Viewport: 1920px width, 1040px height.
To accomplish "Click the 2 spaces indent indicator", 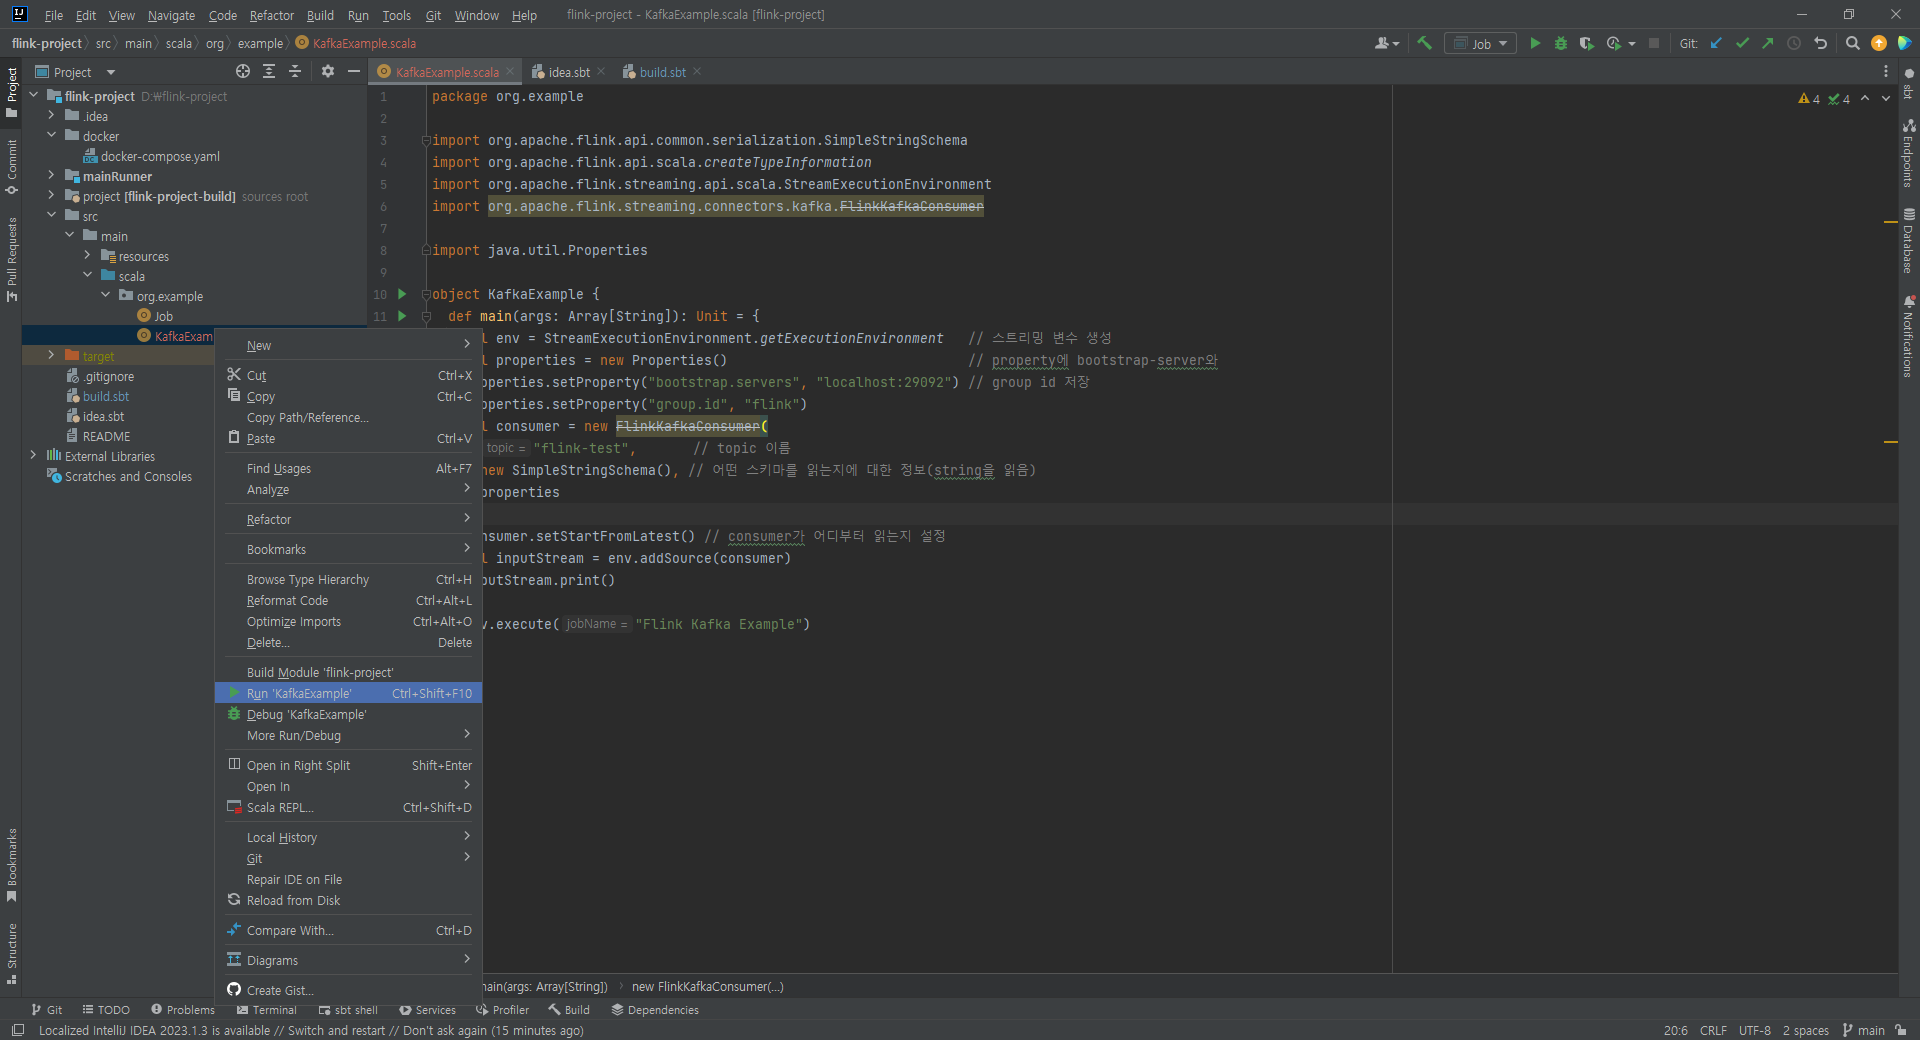I will (1806, 1030).
